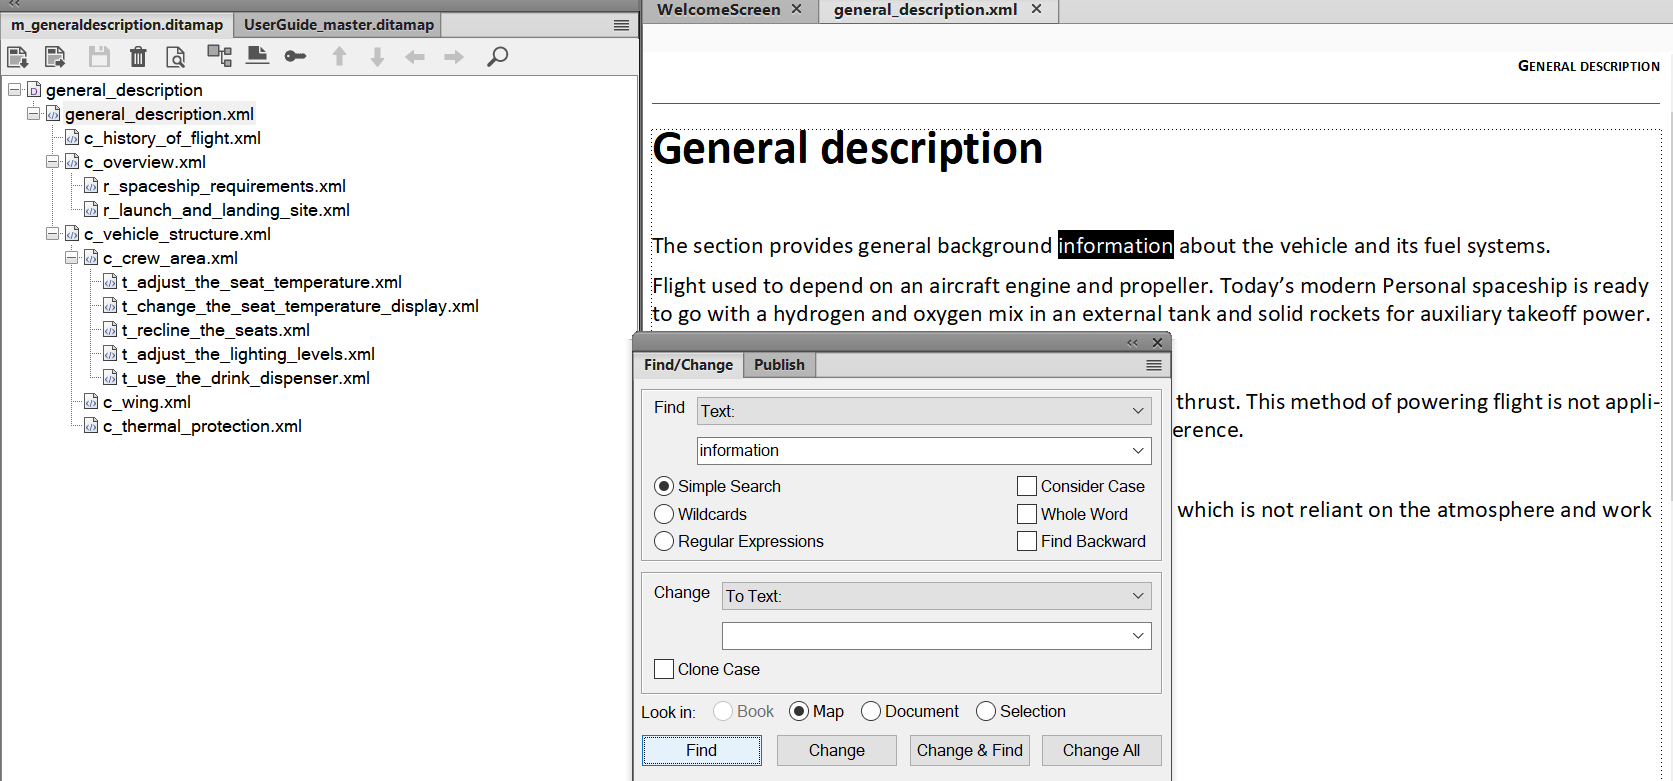The width and height of the screenshot is (1673, 781).
Task: Click the trash Delete icon in map toolbar
Action: (138, 57)
